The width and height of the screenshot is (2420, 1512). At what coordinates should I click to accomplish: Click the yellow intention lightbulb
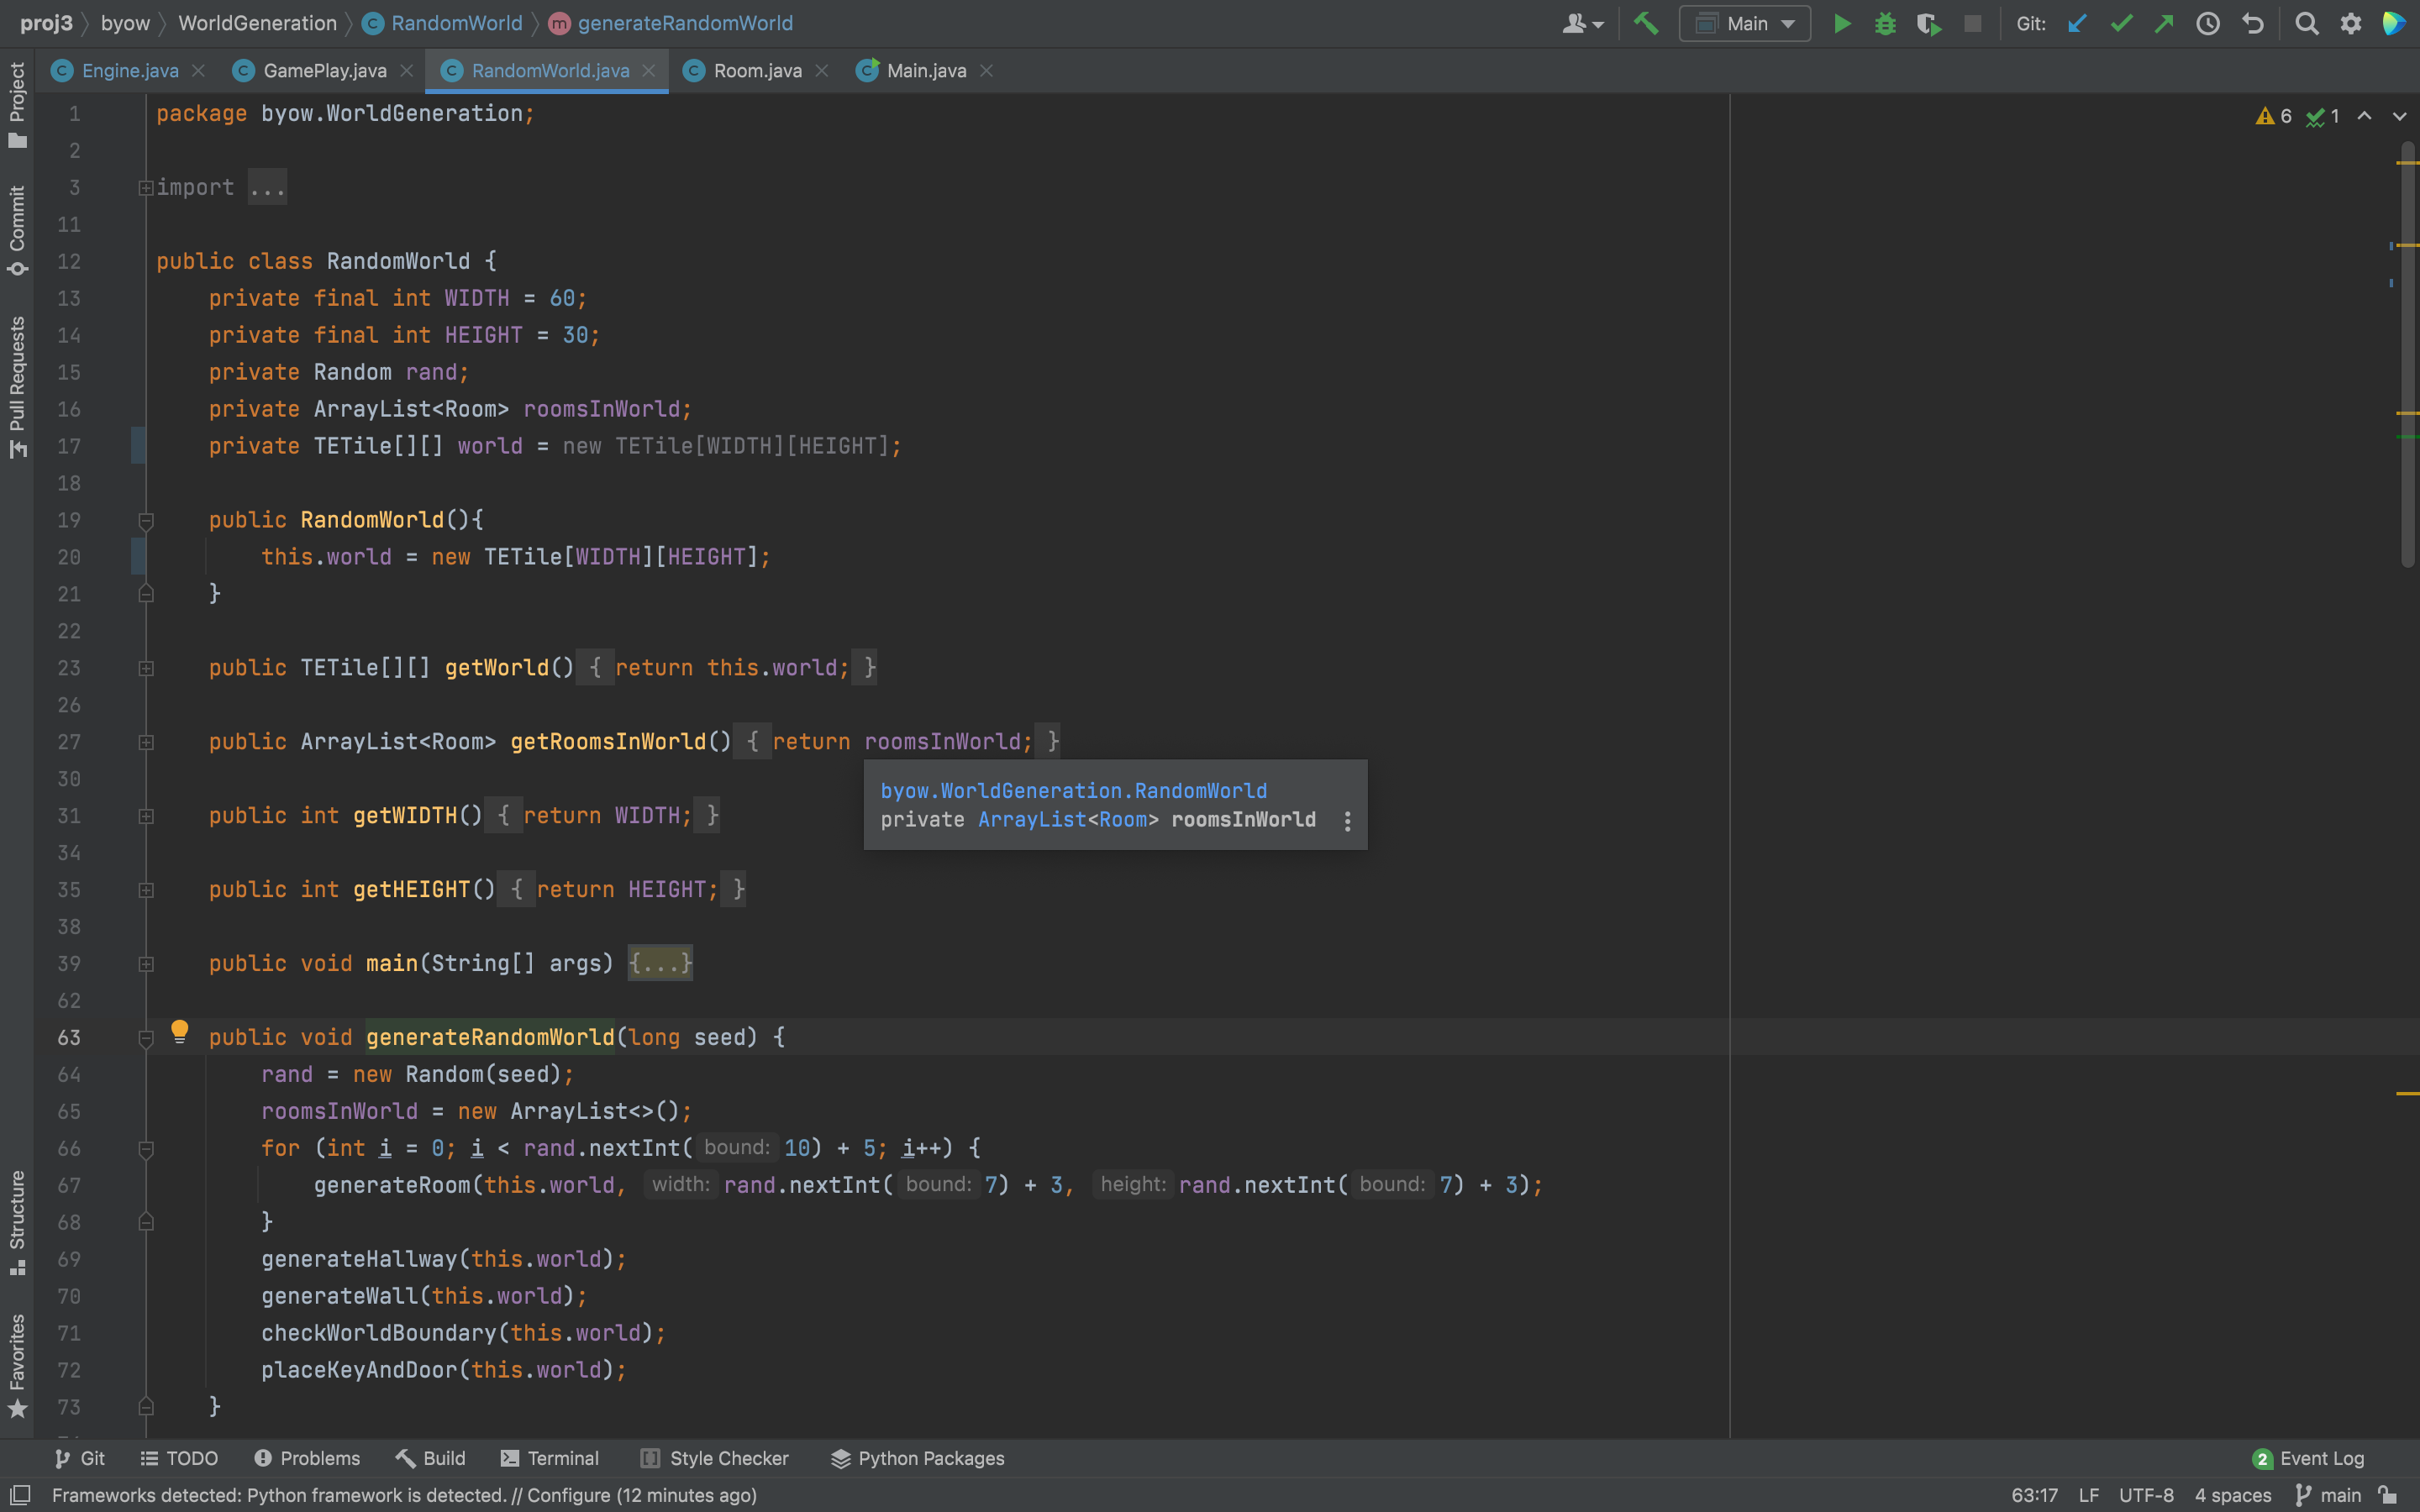click(x=180, y=1031)
